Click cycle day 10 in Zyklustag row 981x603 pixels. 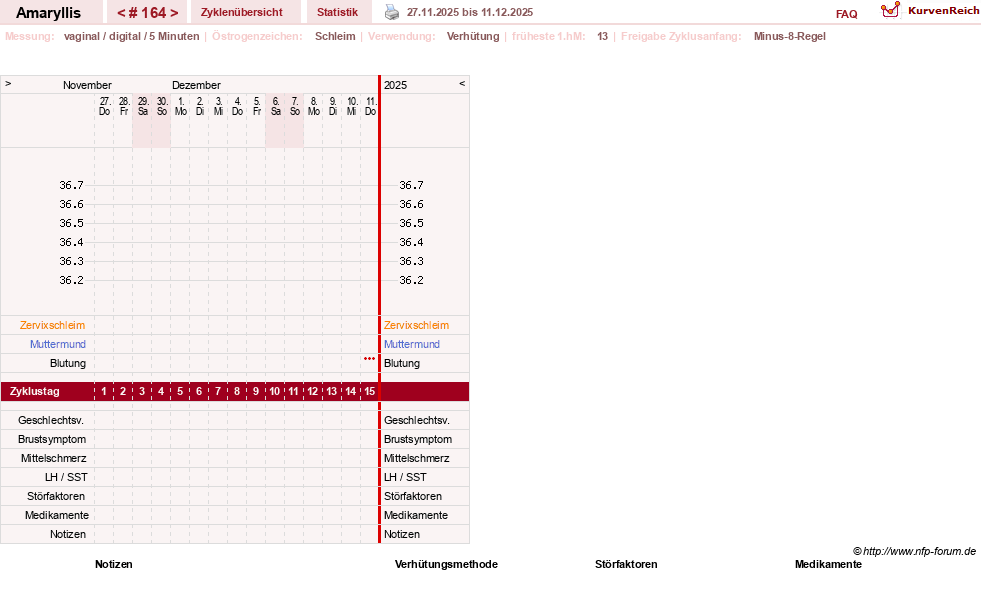(x=275, y=392)
